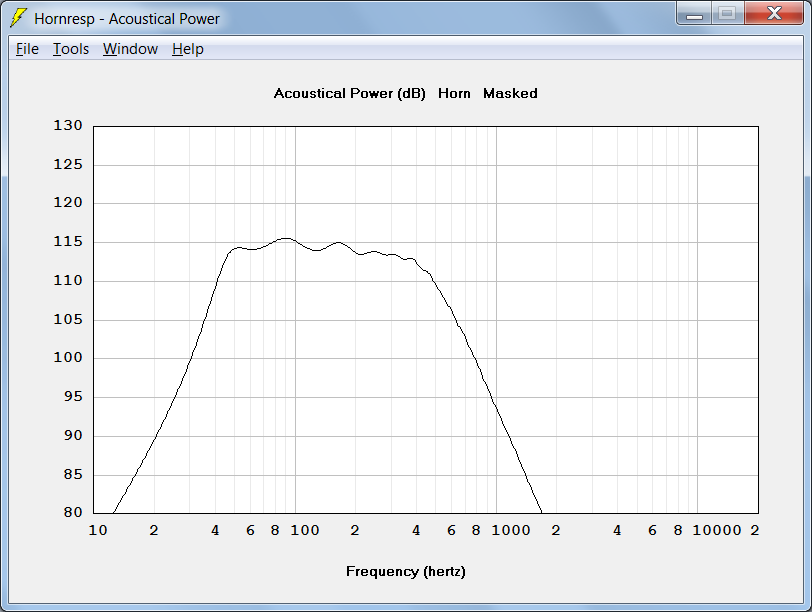Click the 'Acoustical Power (dB)' chart title
This screenshot has width=812, height=612.
coord(350,94)
